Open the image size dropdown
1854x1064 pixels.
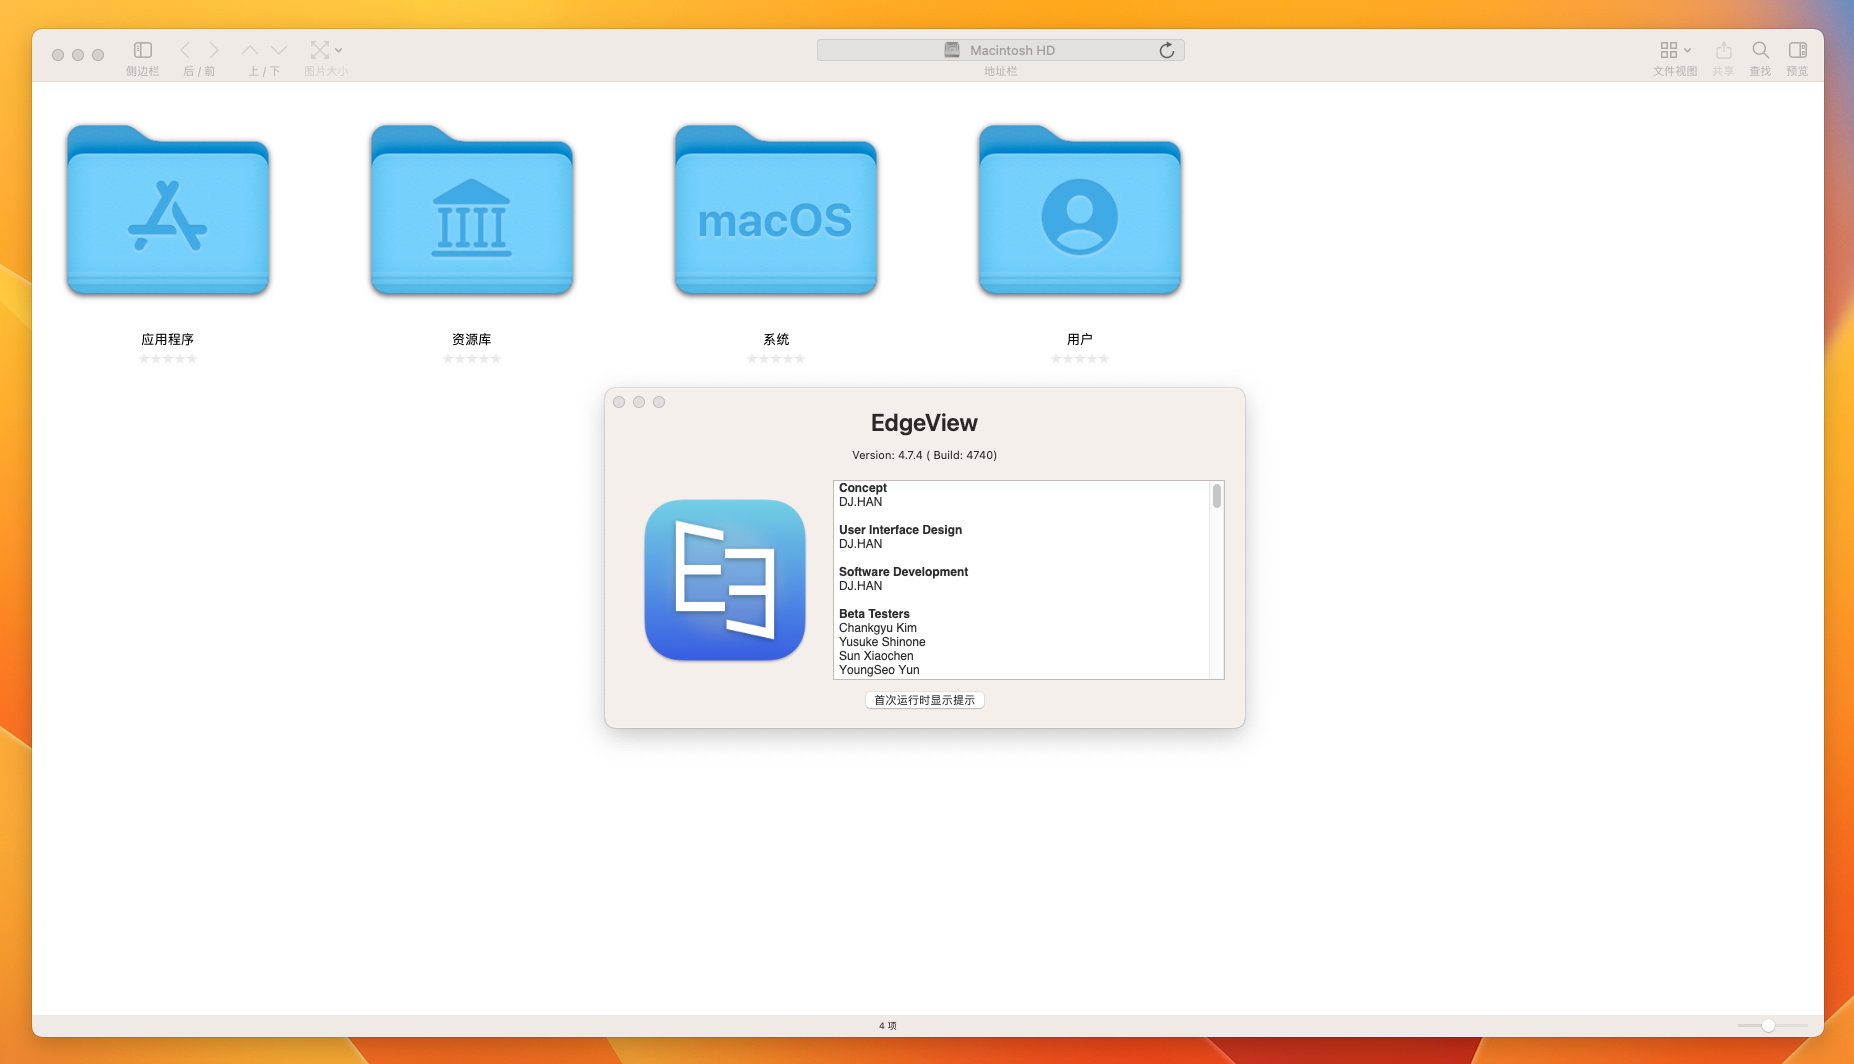click(x=326, y=50)
